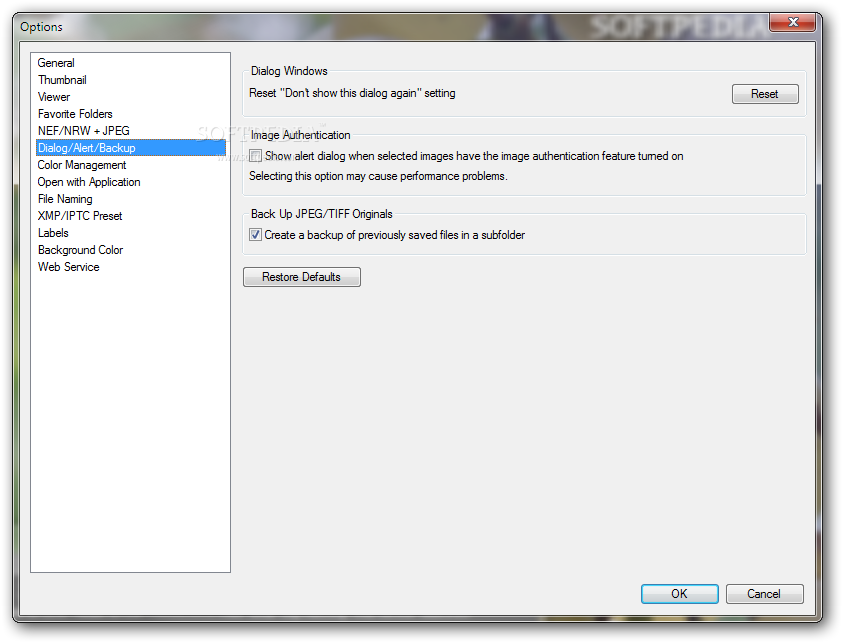Uncheck Create a backup of saved files
Image resolution: width=843 pixels, height=643 pixels.
(x=255, y=235)
